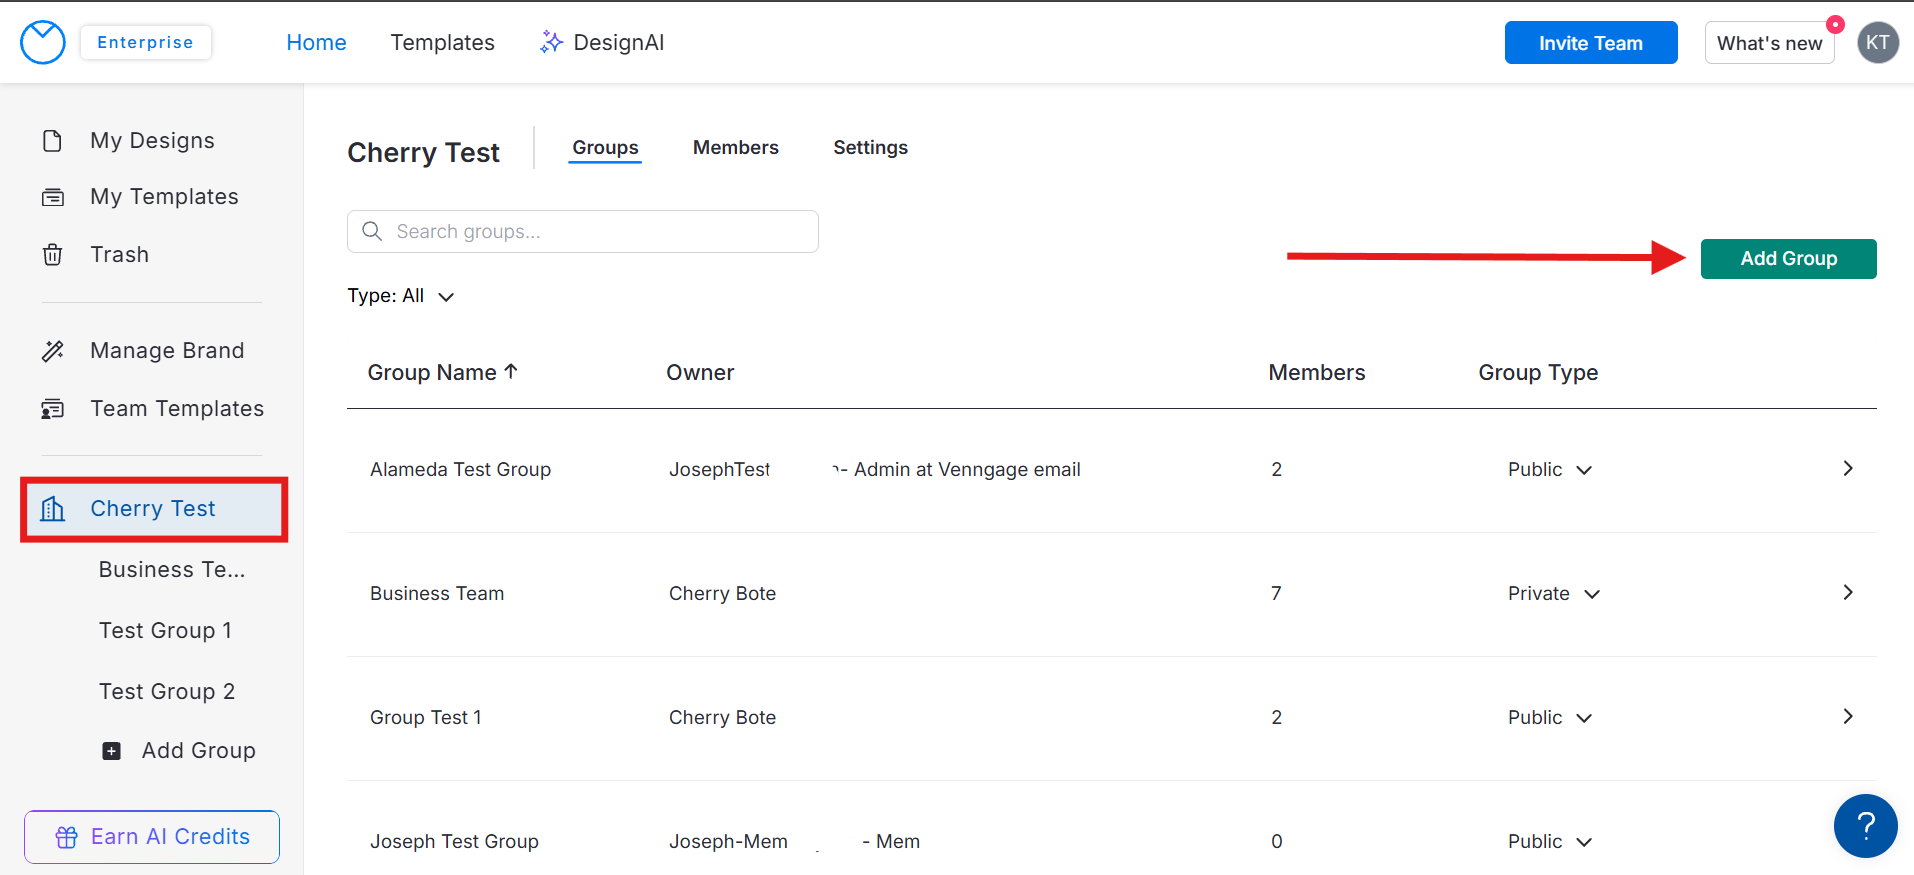This screenshot has height=875, width=1914.
Task: Open the KT user avatar menu
Action: pyautogui.click(x=1878, y=43)
